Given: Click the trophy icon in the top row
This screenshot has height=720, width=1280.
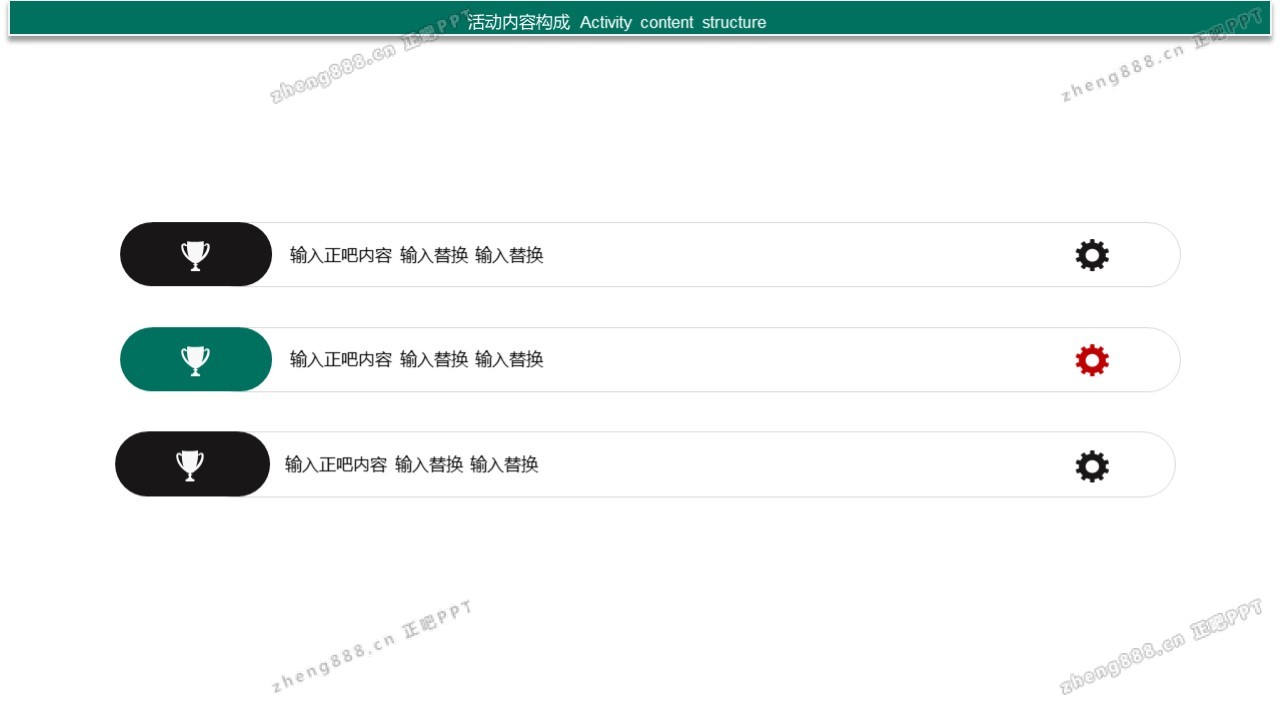Looking at the screenshot, I should [196, 255].
